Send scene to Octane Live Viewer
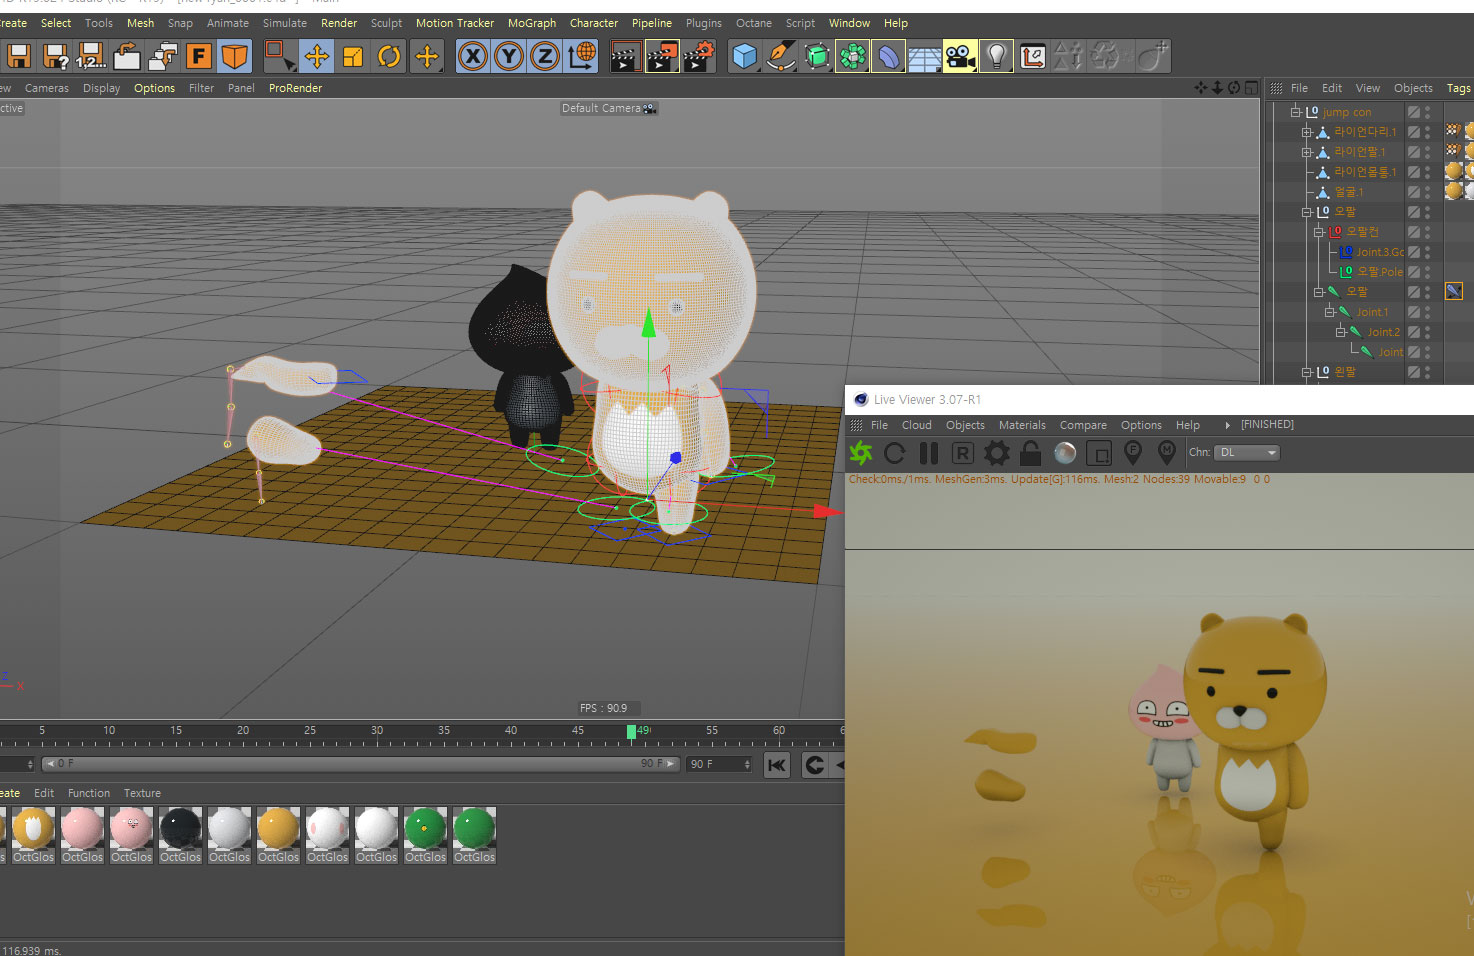This screenshot has width=1474, height=956. tap(861, 454)
